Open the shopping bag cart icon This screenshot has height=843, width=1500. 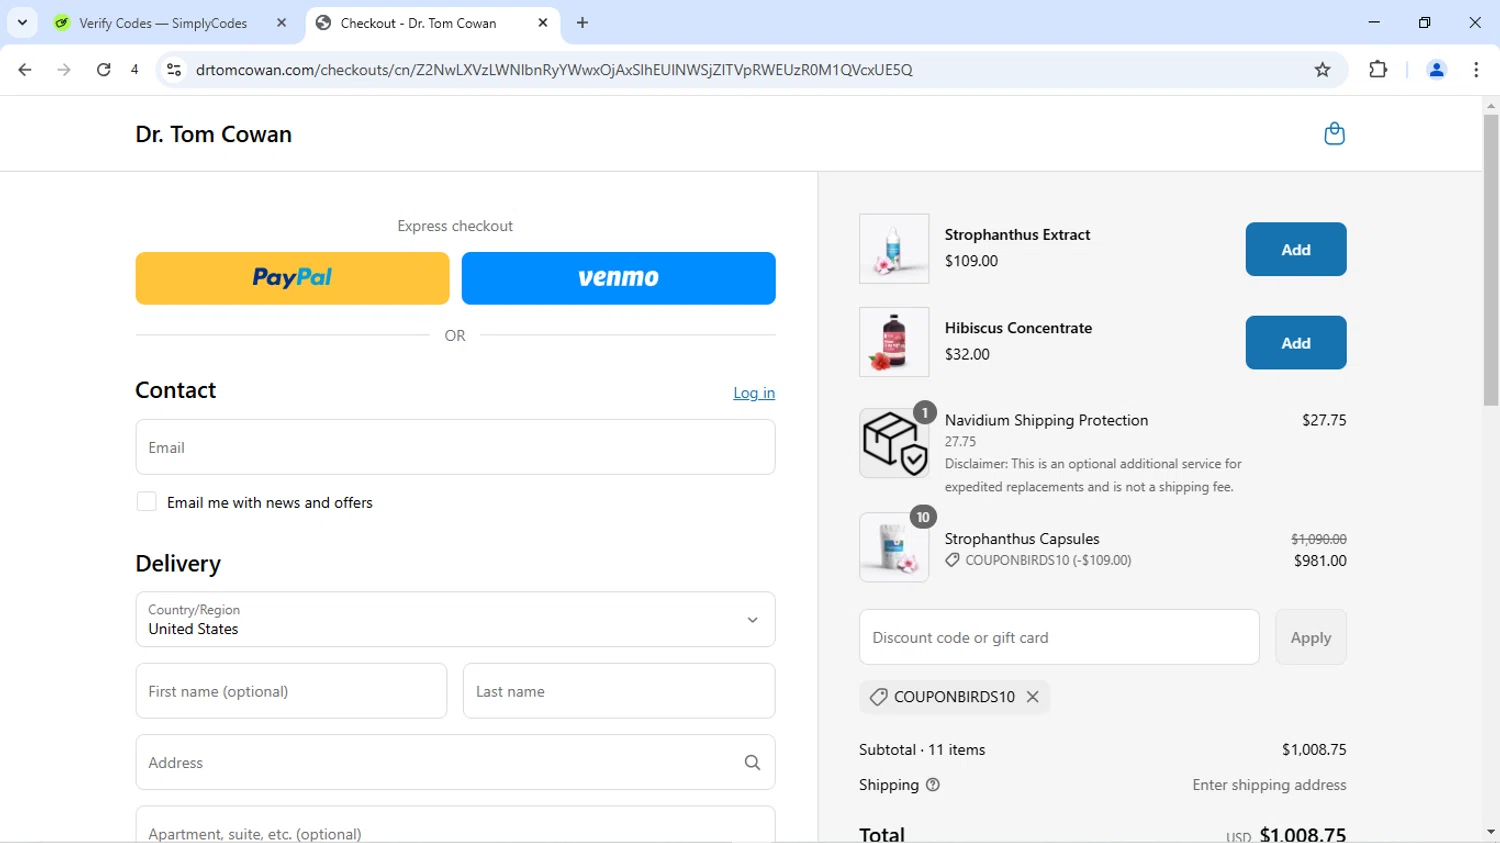tap(1334, 134)
